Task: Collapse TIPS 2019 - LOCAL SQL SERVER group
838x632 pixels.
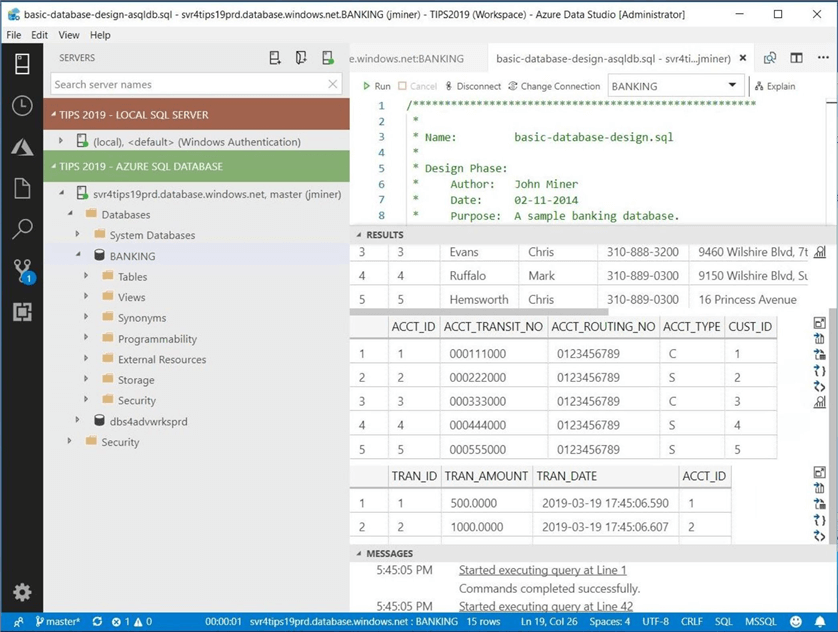Action: tap(53, 114)
